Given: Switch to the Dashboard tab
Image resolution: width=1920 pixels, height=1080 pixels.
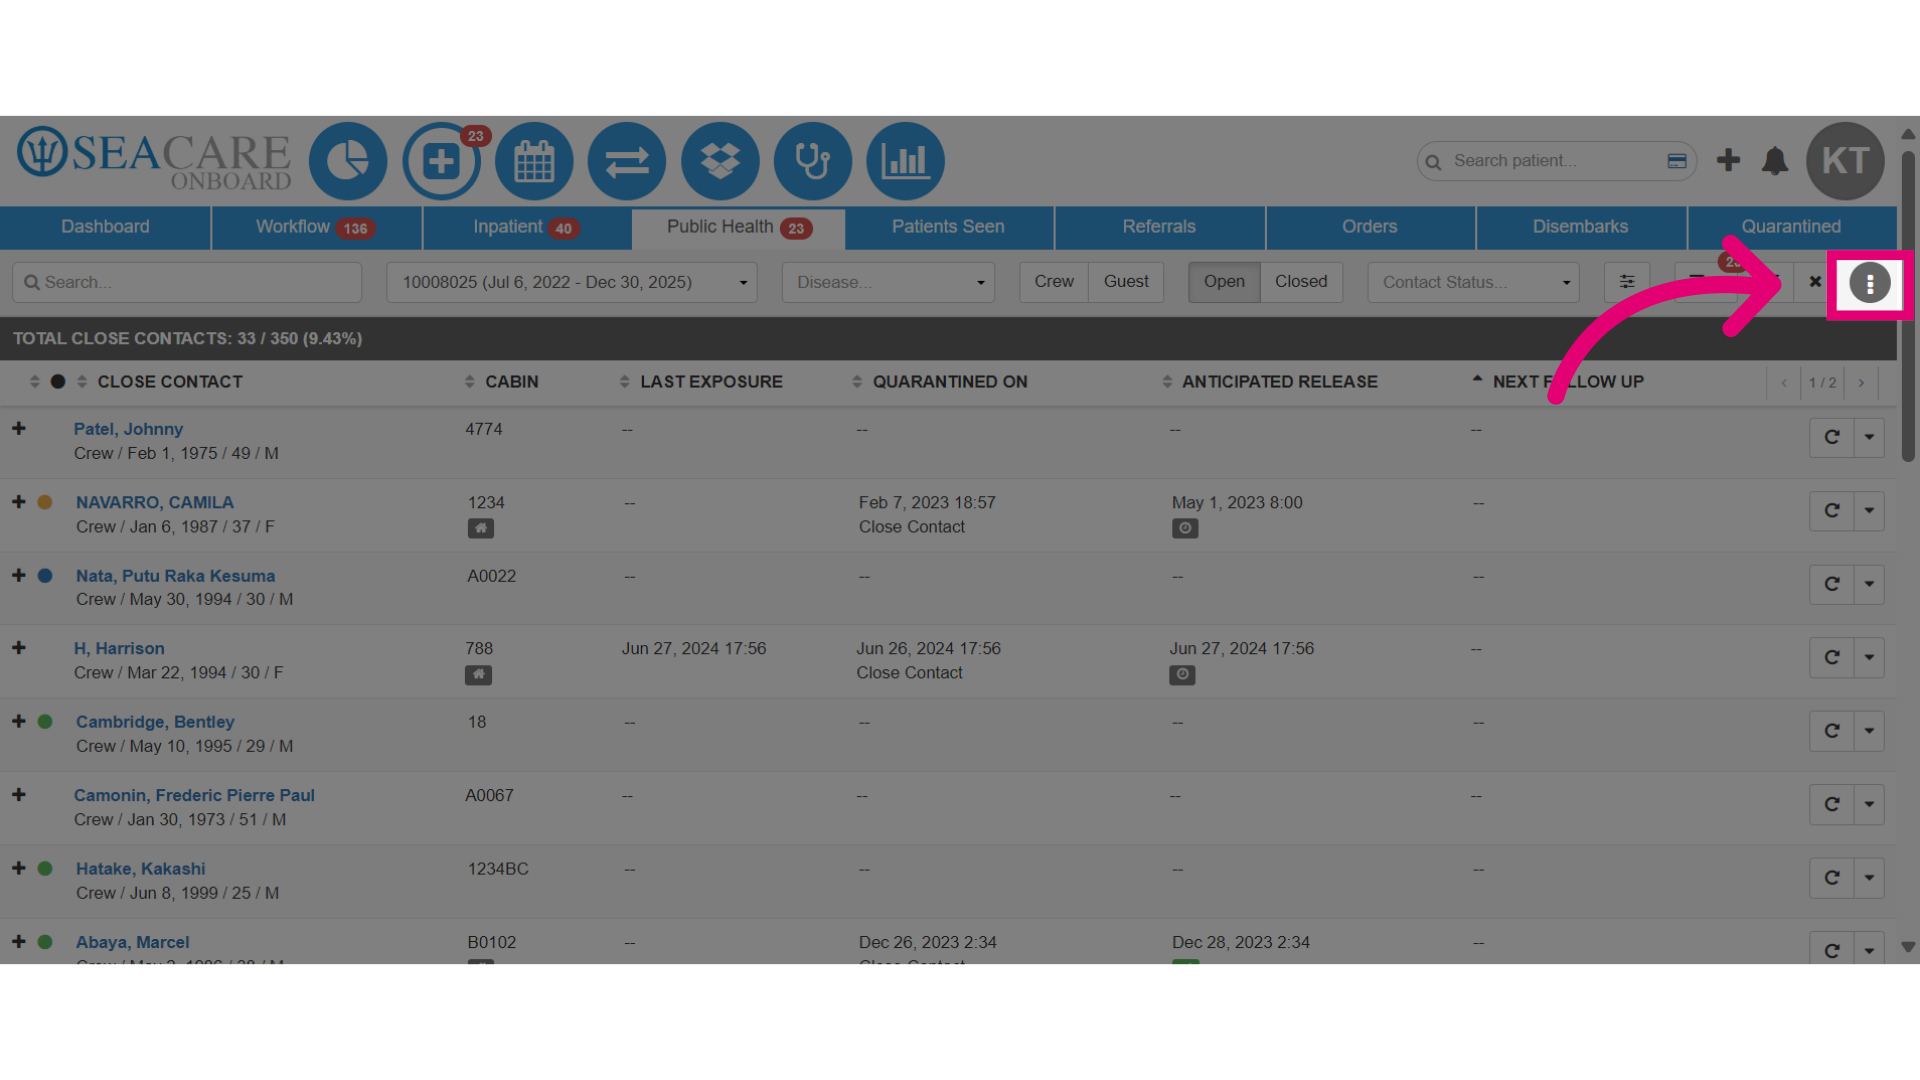Looking at the screenshot, I should tap(105, 227).
